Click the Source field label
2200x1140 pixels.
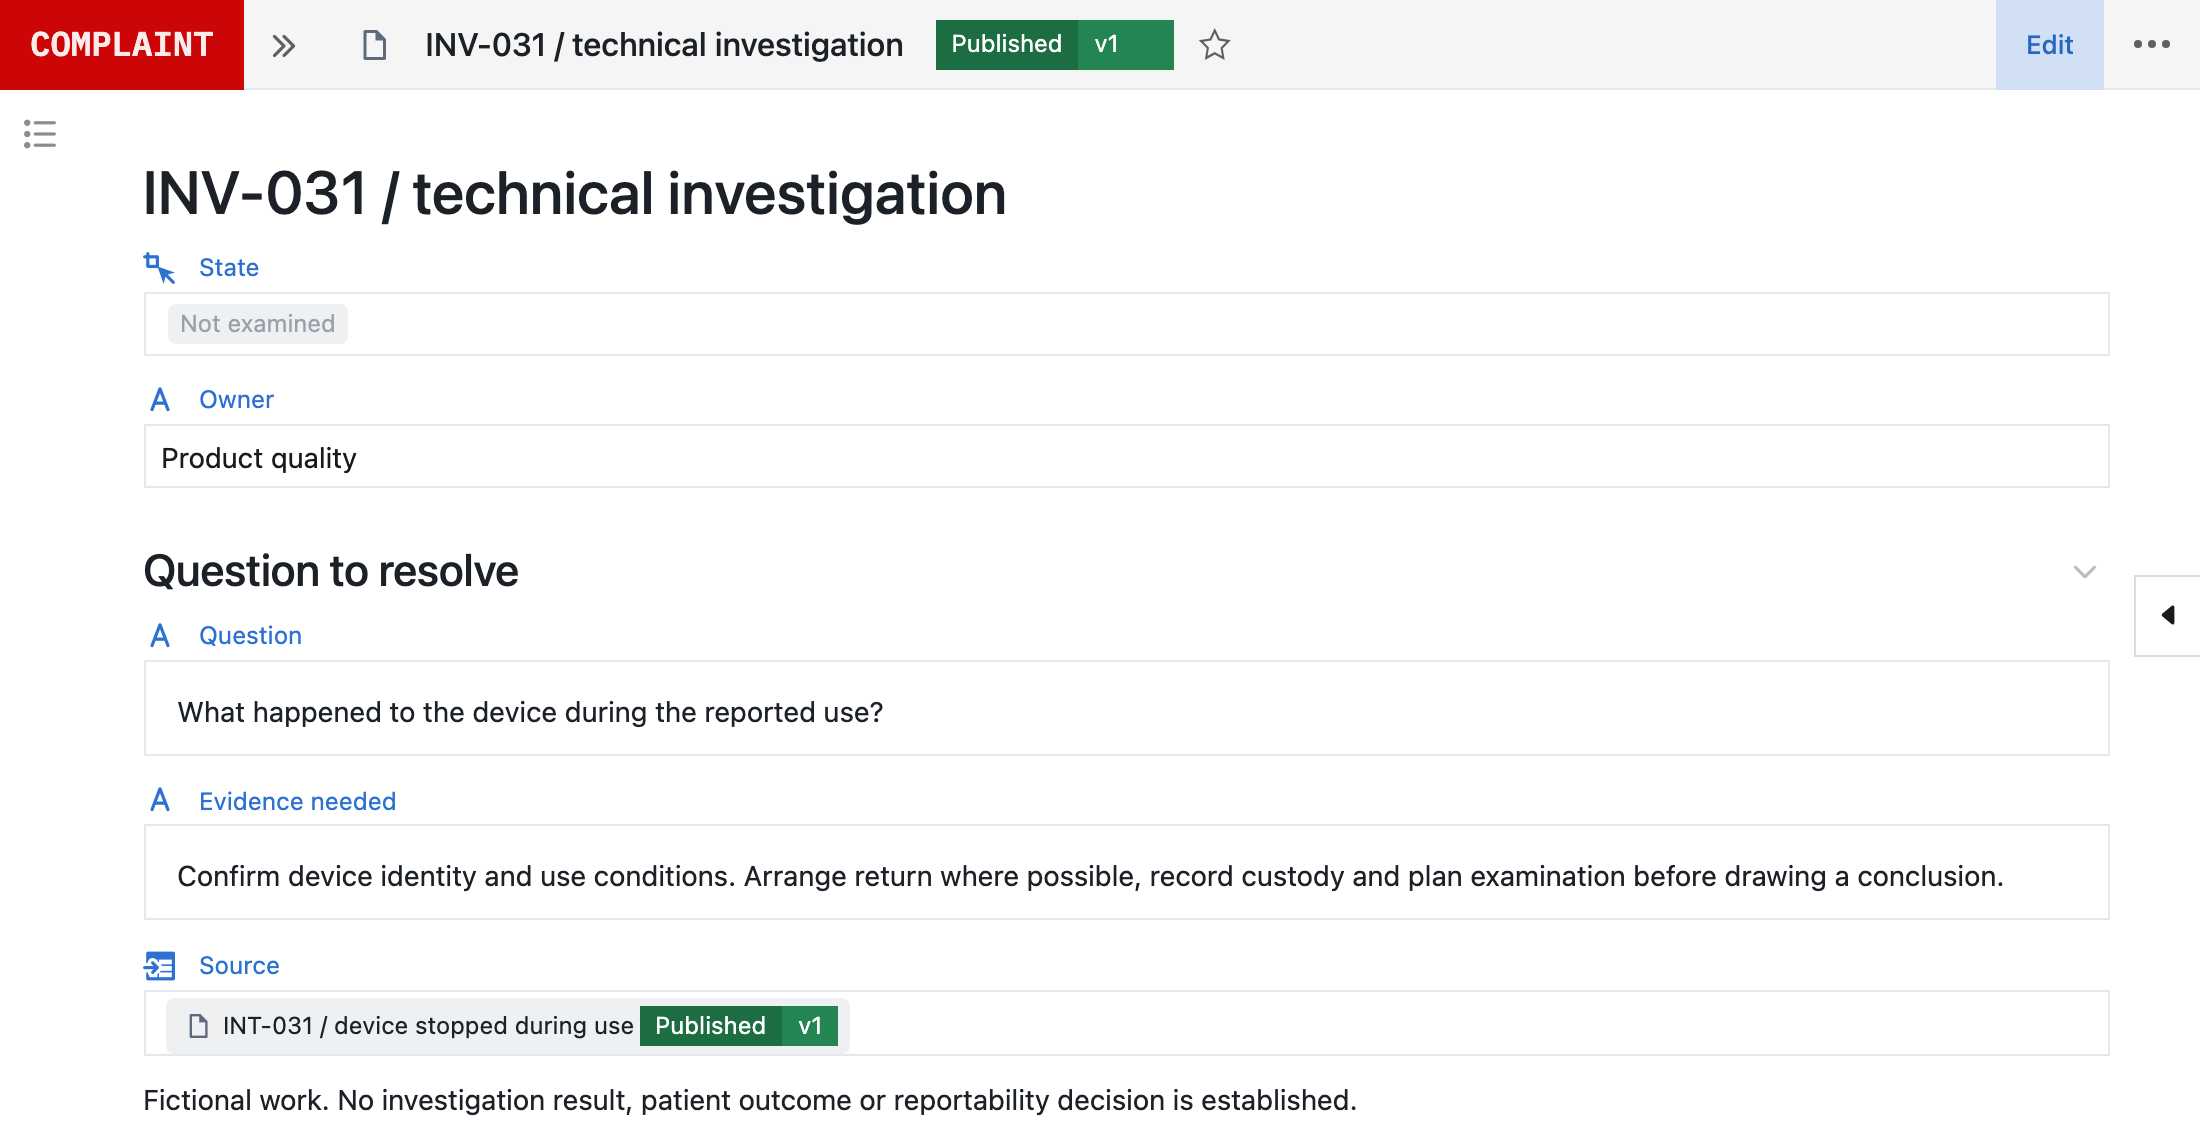click(x=239, y=966)
